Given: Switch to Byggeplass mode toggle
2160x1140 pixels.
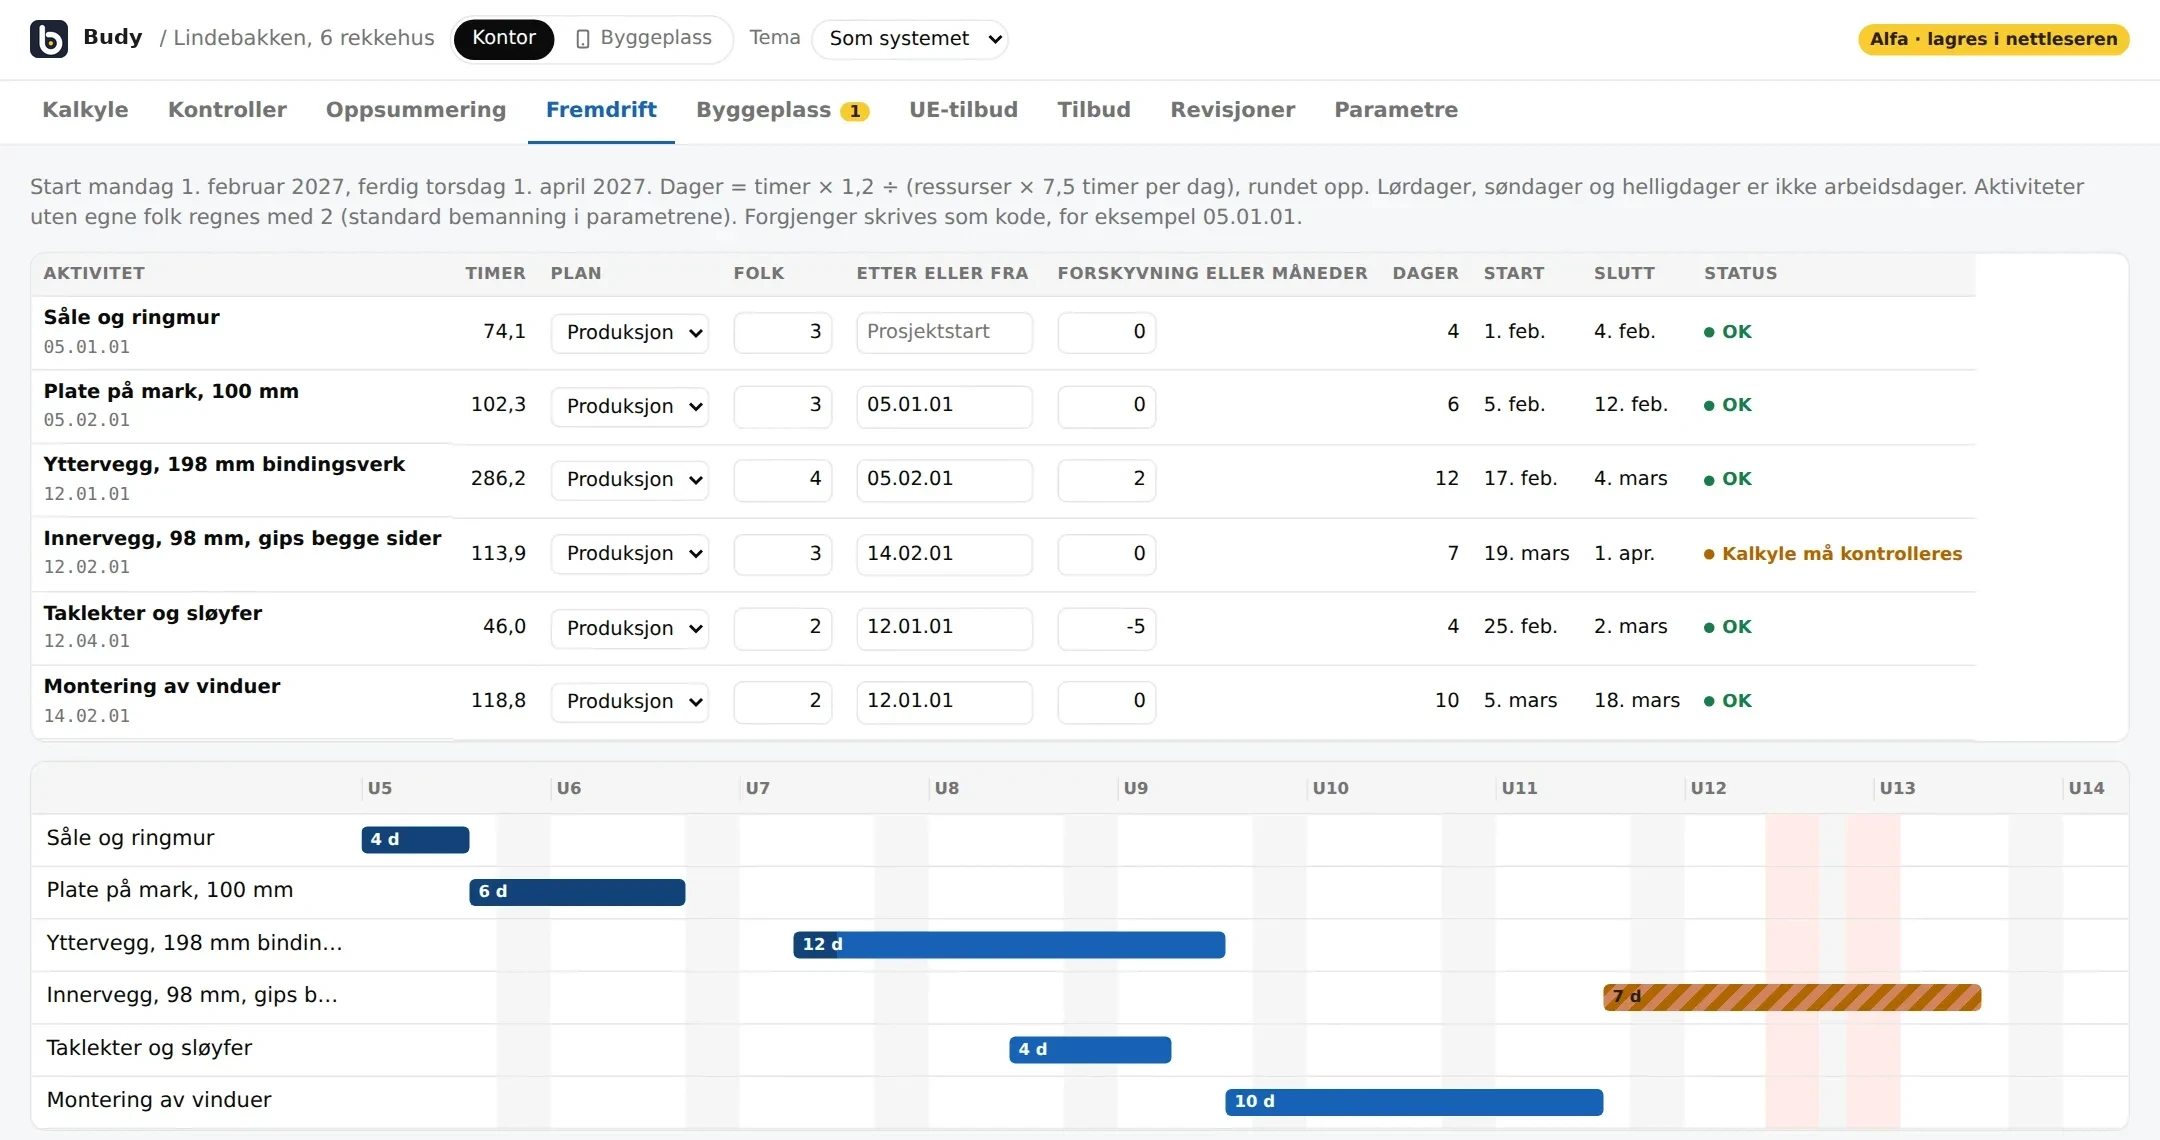Looking at the screenshot, I should click(644, 39).
